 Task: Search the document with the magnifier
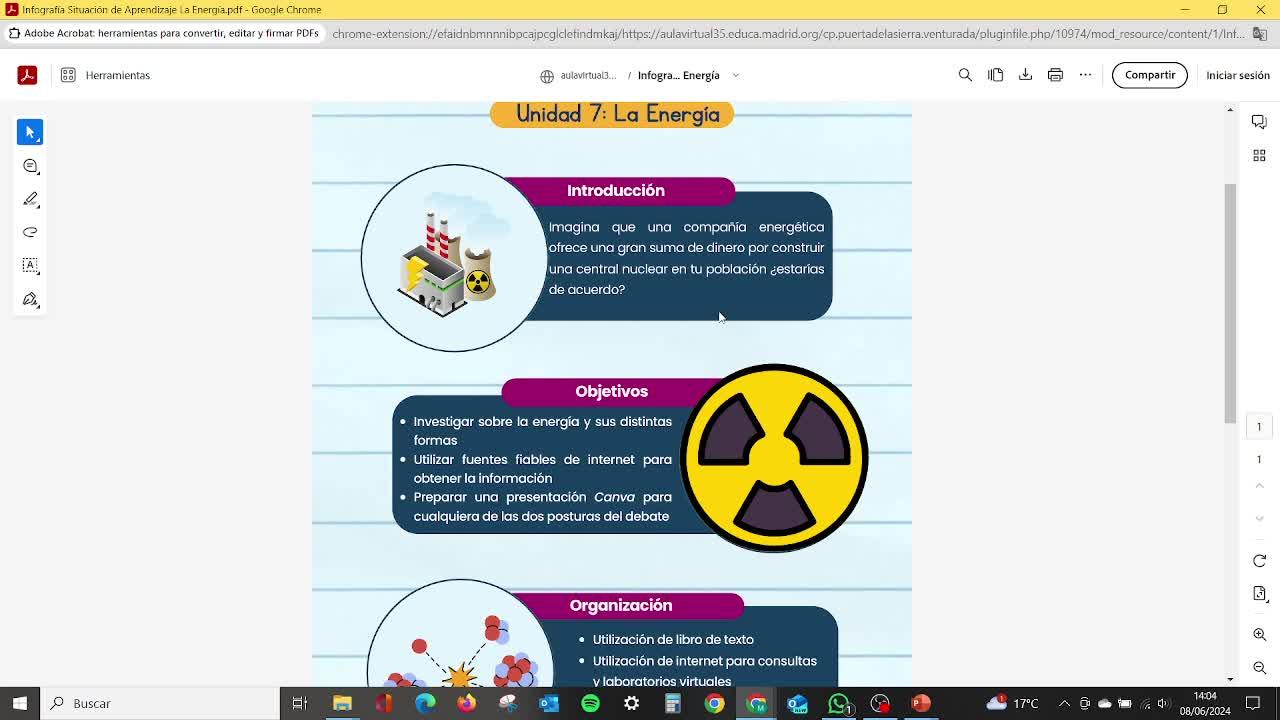pyautogui.click(x=965, y=75)
